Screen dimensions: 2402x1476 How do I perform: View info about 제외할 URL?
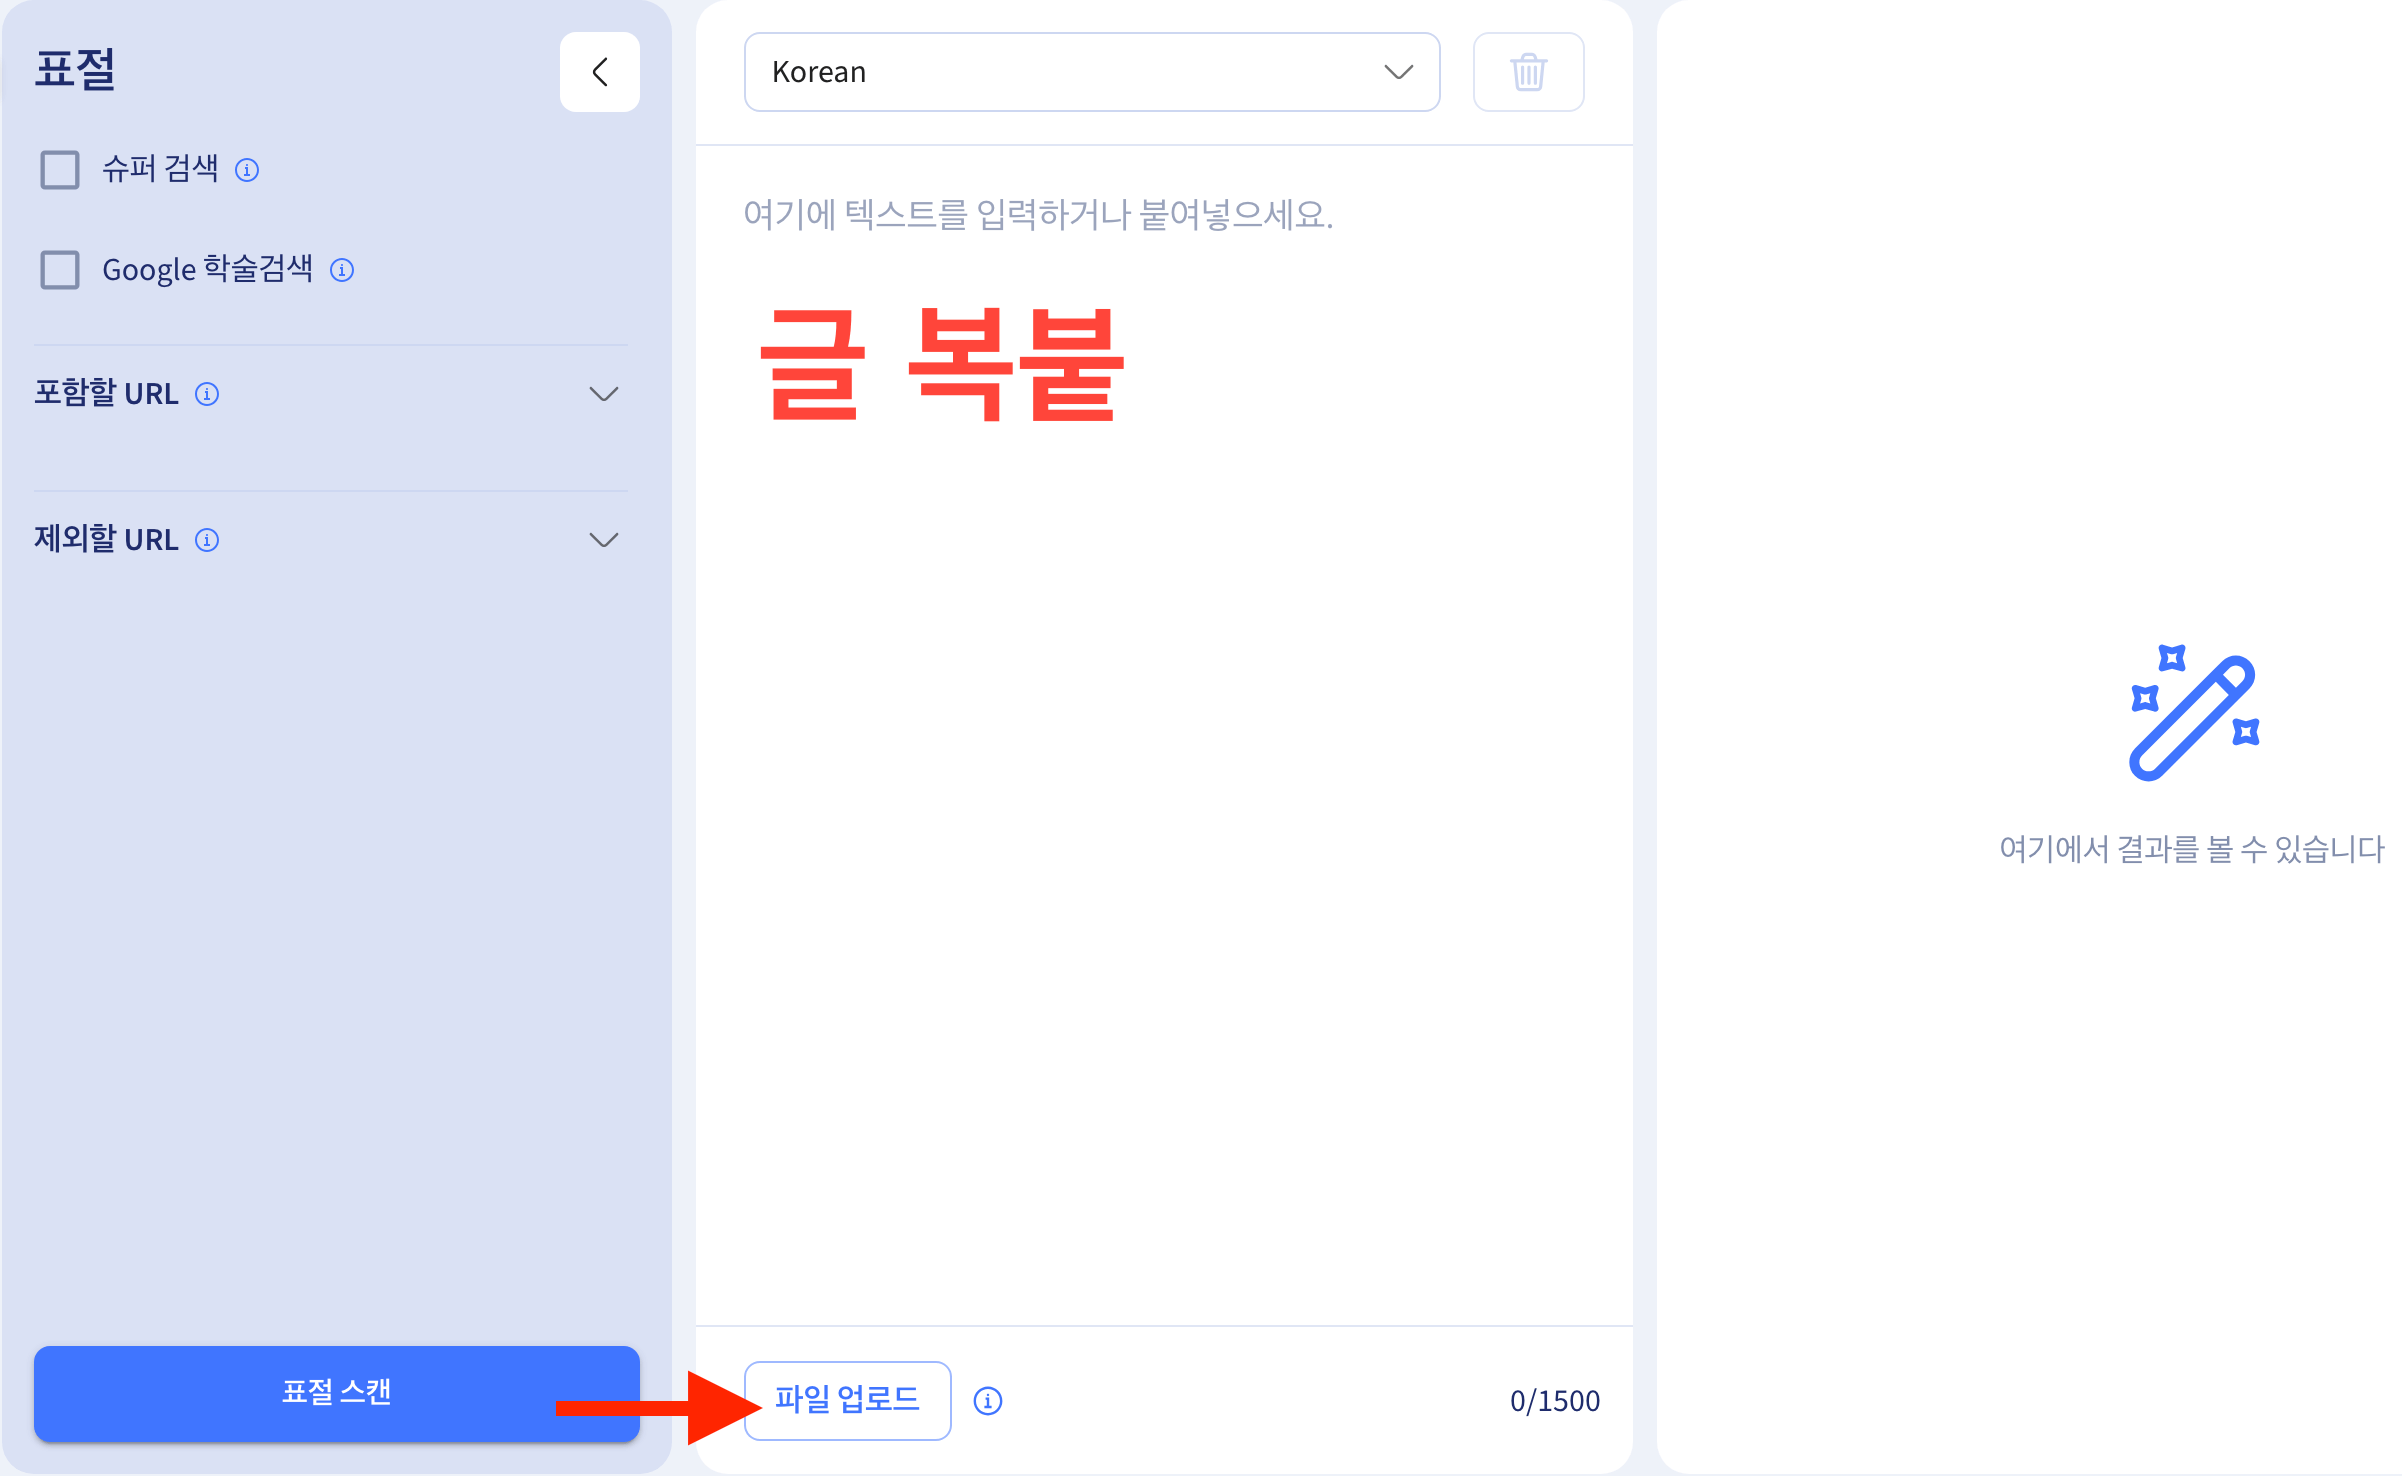[x=207, y=540]
